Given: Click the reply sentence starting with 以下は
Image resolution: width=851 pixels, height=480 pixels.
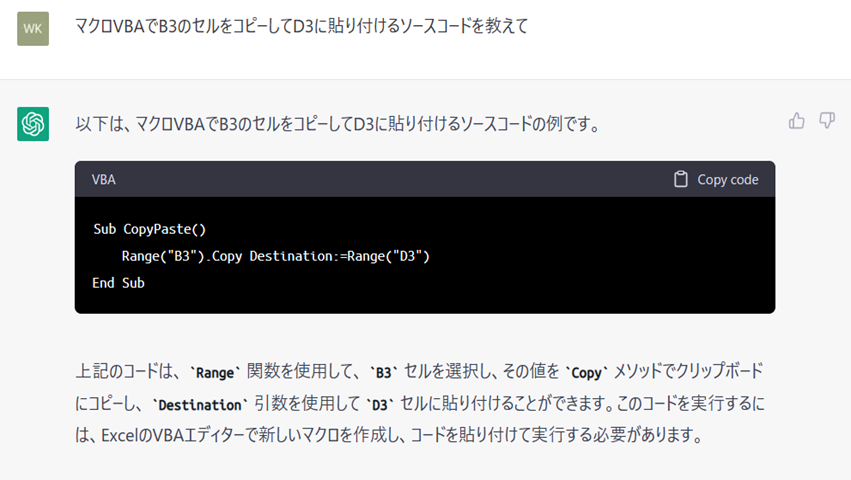Looking at the screenshot, I should point(338,124).
